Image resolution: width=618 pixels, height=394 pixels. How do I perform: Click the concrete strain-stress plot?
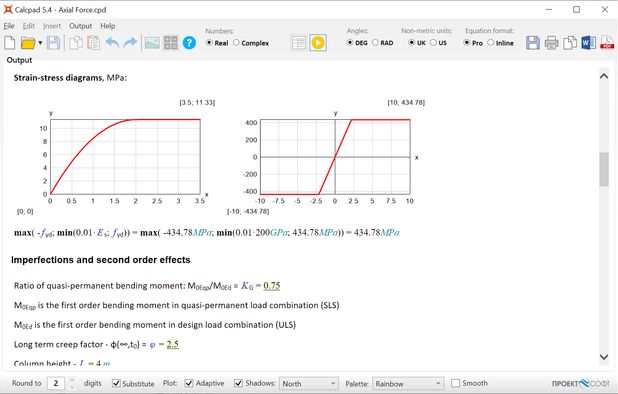(x=125, y=157)
